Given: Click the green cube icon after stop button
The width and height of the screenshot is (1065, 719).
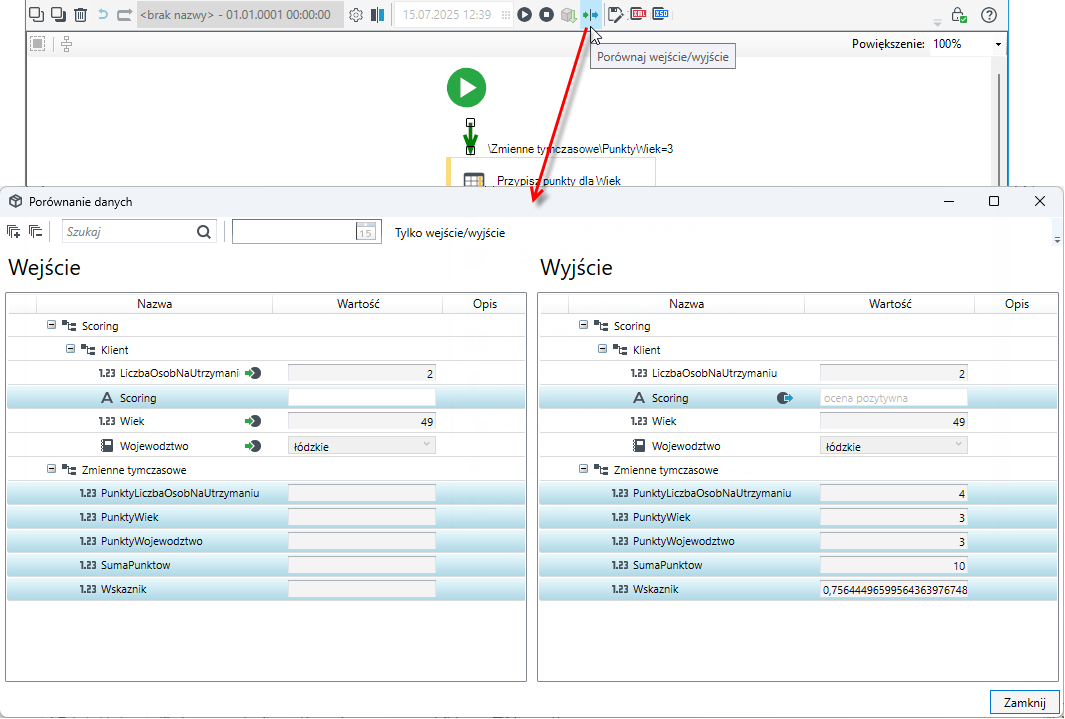Looking at the screenshot, I should [568, 14].
